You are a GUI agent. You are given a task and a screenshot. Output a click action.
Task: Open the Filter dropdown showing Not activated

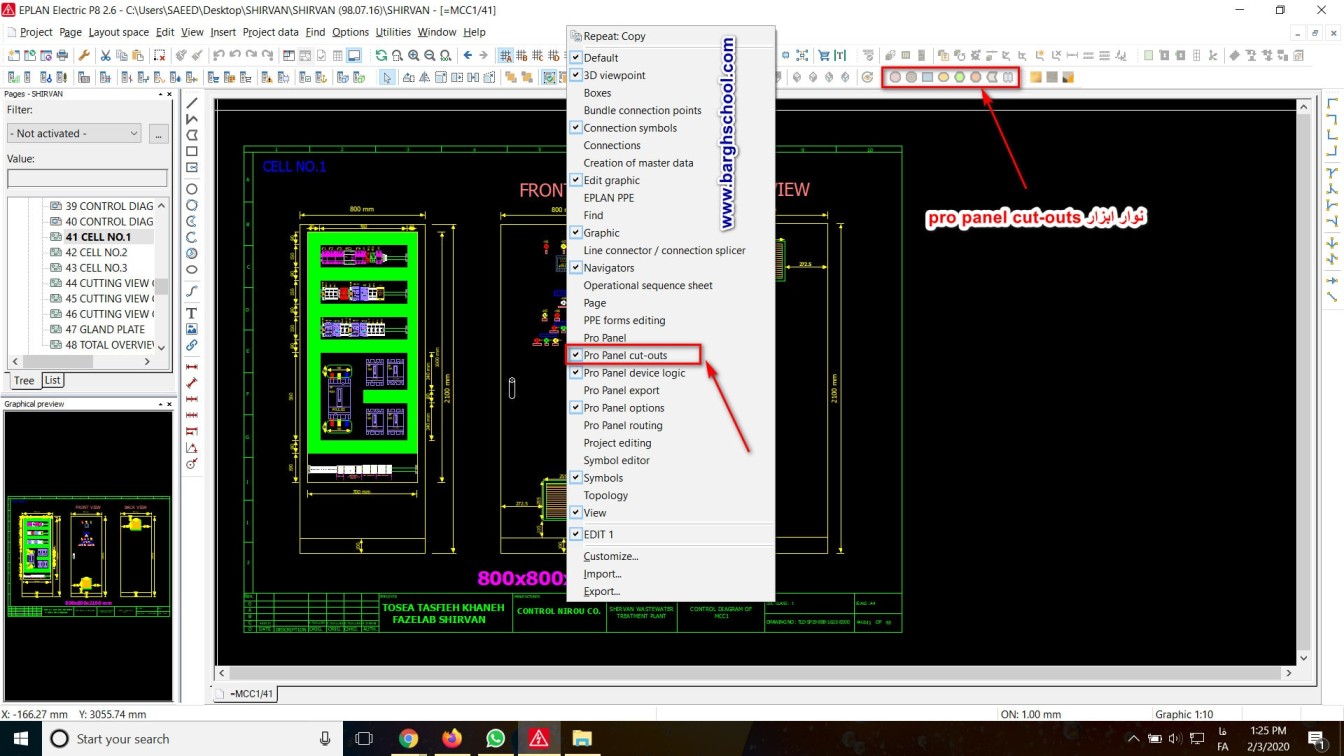(x=75, y=133)
